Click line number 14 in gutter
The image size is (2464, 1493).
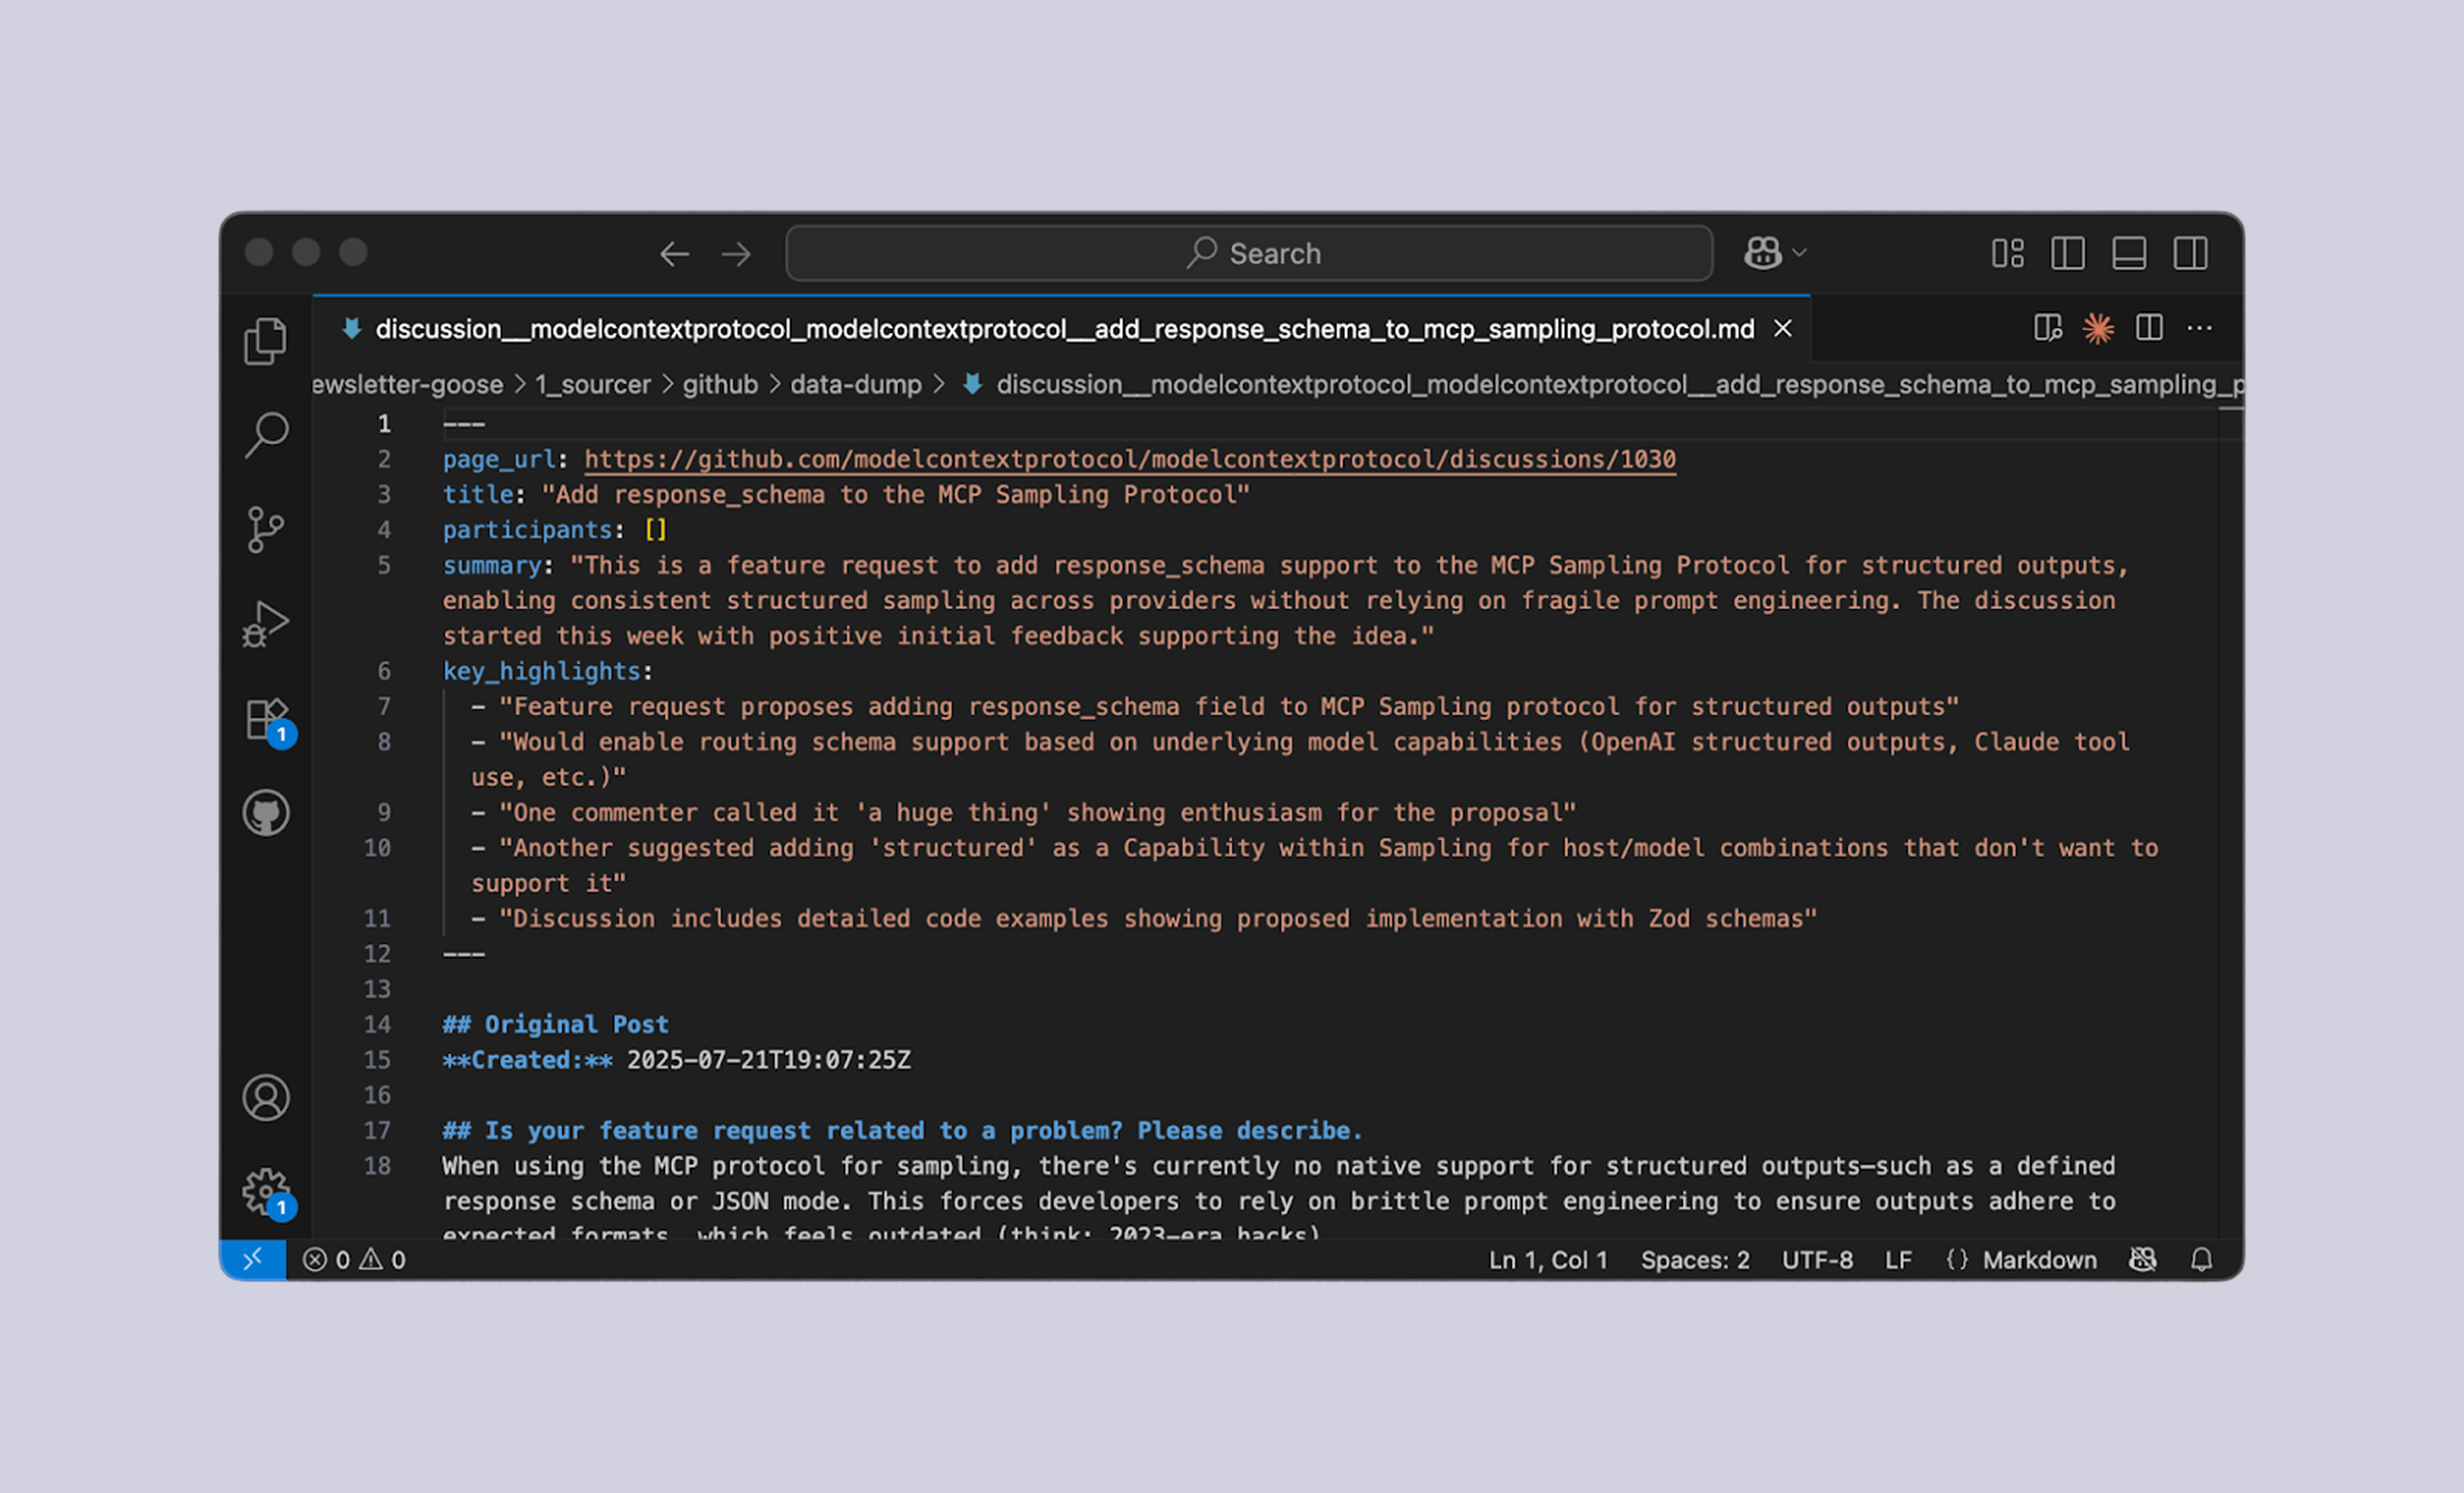(x=377, y=1024)
